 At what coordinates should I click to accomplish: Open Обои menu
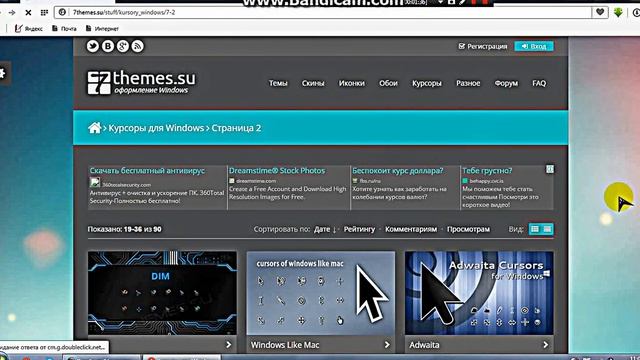[x=388, y=83]
